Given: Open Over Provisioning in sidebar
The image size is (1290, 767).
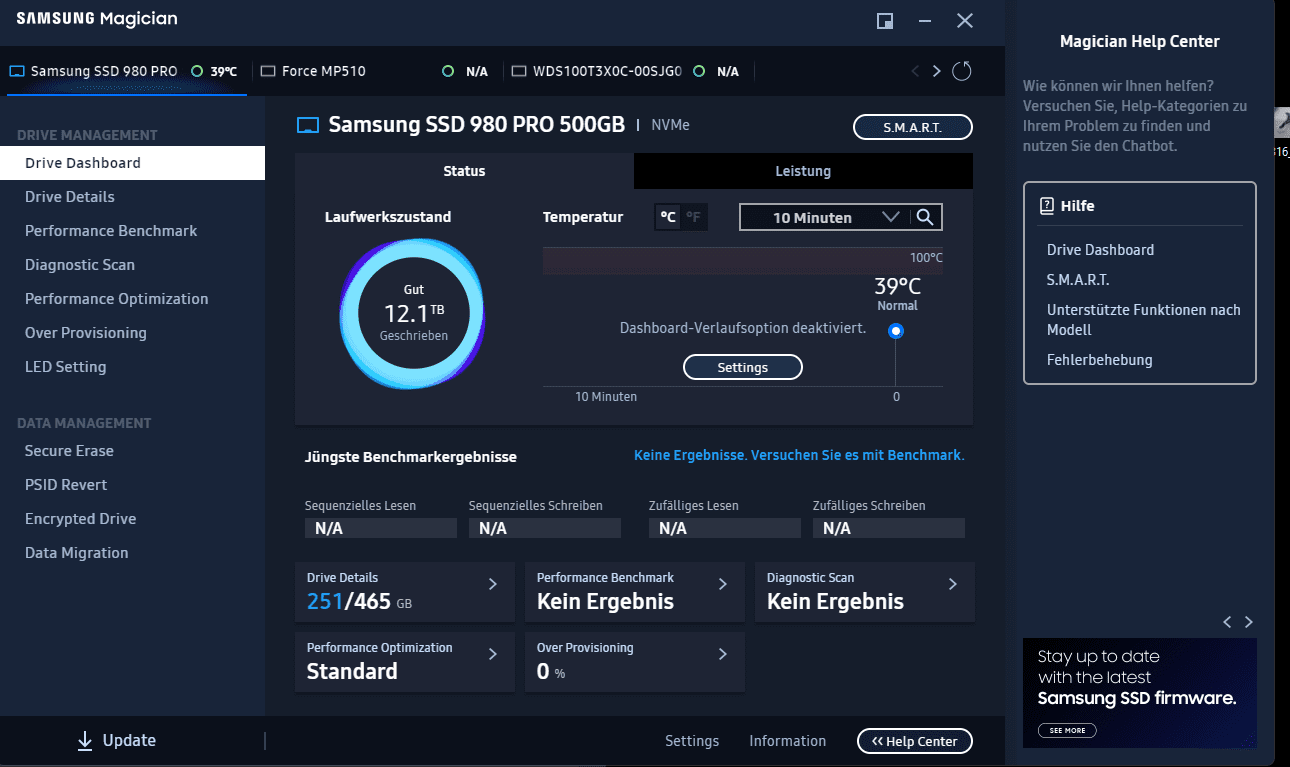Looking at the screenshot, I should [132, 333].
